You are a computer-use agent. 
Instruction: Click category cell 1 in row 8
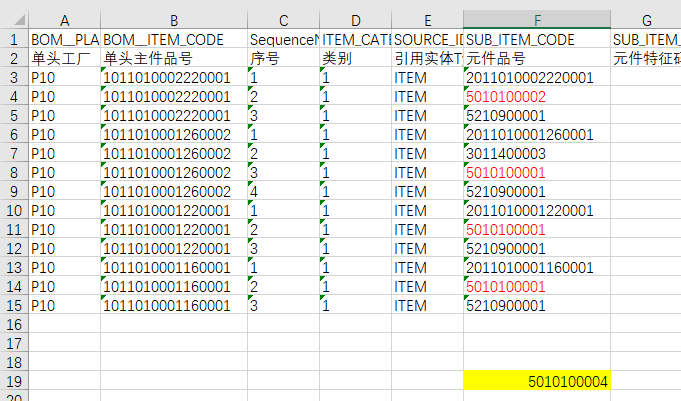tap(355, 172)
